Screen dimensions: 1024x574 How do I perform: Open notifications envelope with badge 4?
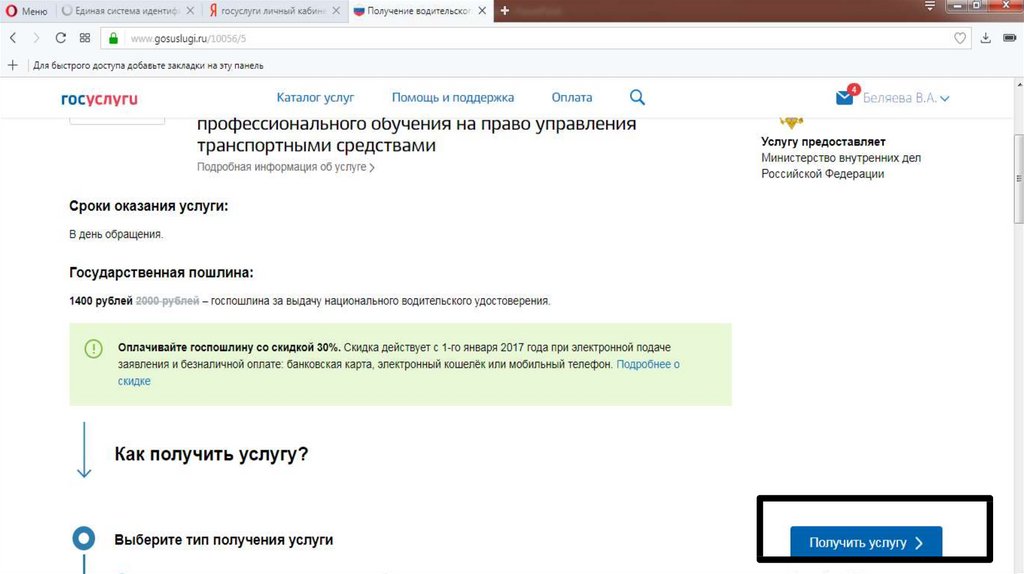(845, 97)
